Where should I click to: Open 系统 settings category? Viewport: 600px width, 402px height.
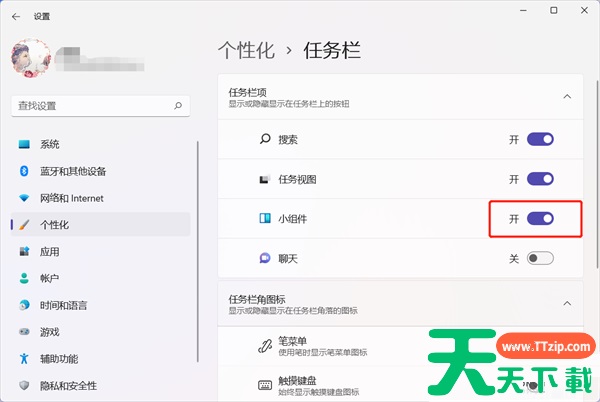pos(101,144)
